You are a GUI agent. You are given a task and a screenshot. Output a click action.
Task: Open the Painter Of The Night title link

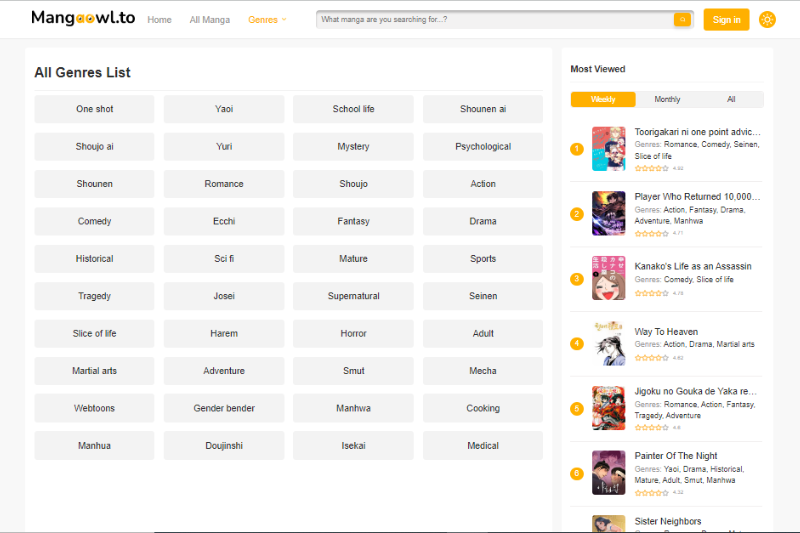[676, 456]
